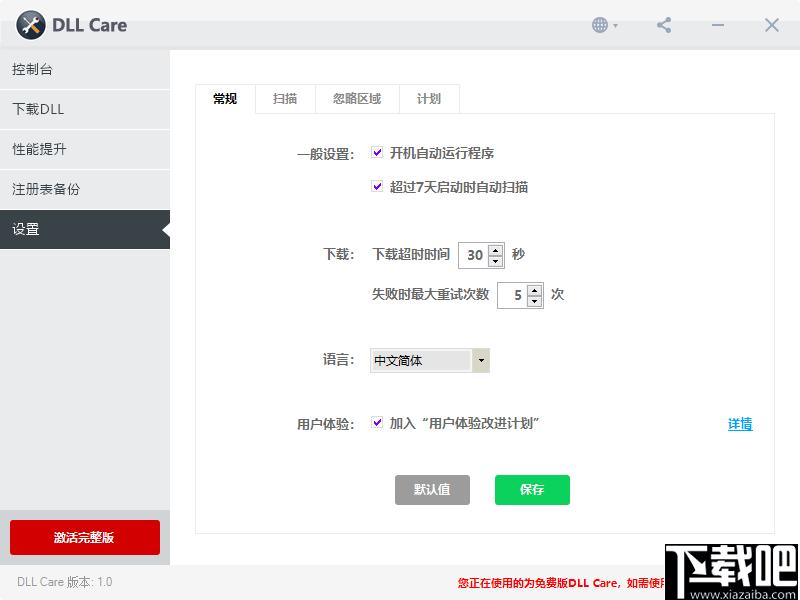The width and height of the screenshot is (800, 600).
Task: Increase max retry count with up arrow
Action: [535, 290]
